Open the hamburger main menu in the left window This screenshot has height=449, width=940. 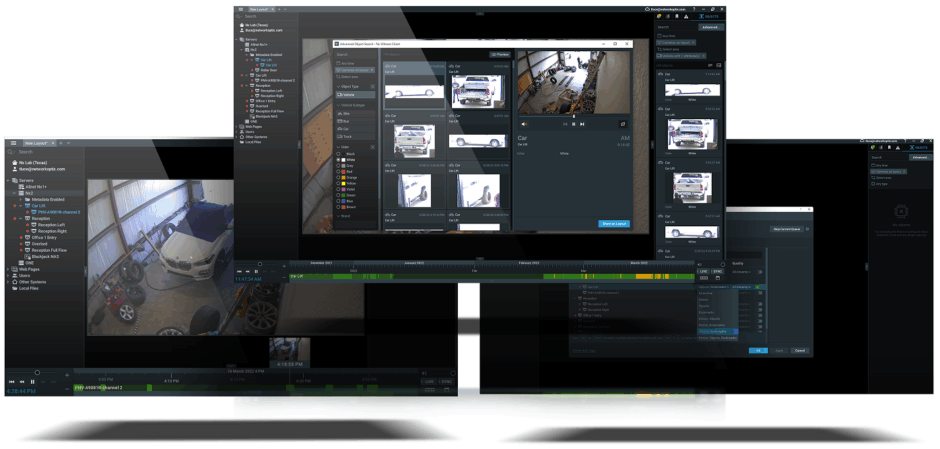pos(14,144)
